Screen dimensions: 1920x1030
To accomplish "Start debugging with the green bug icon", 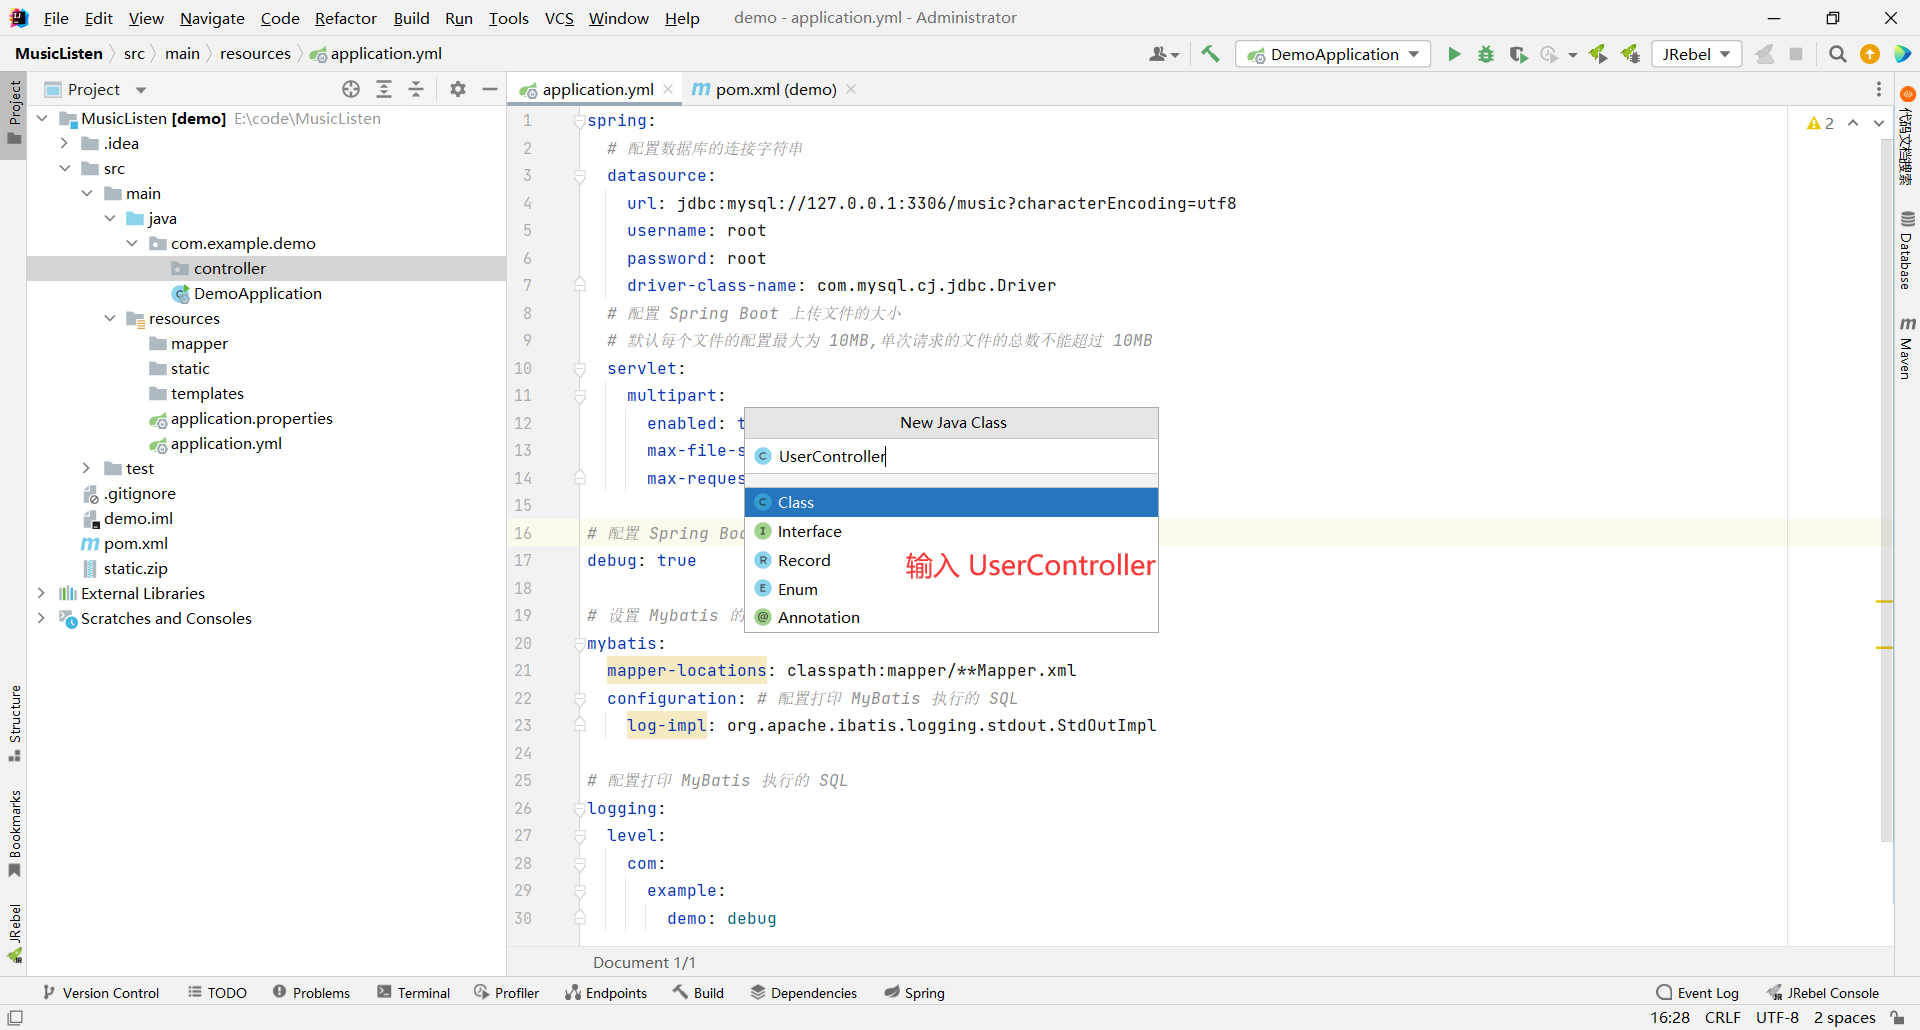I will (x=1486, y=54).
